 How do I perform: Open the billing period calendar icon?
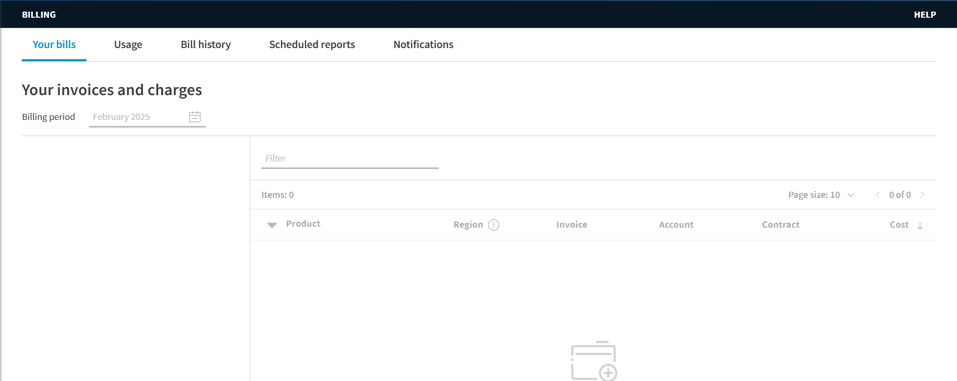(195, 117)
